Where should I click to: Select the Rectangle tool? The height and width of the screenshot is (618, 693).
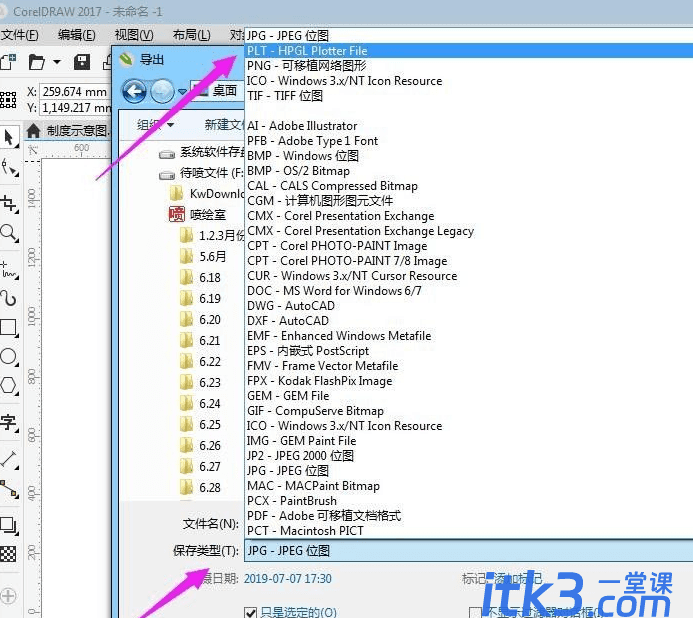point(9,328)
